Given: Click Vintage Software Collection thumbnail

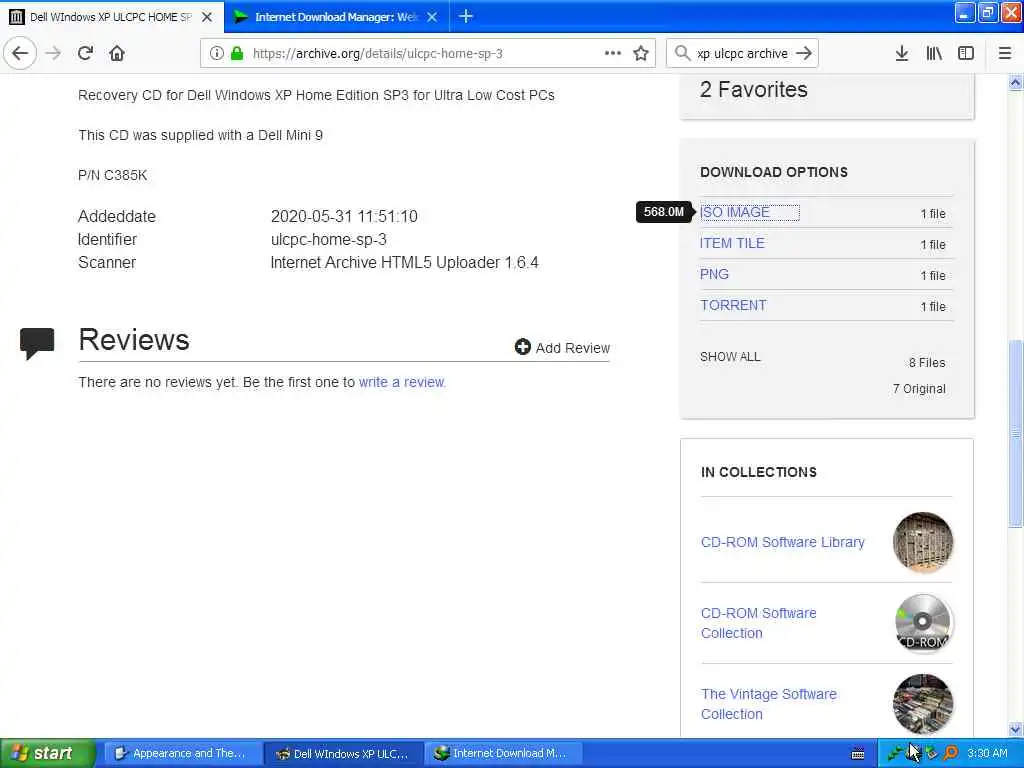Looking at the screenshot, I should click(923, 704).
